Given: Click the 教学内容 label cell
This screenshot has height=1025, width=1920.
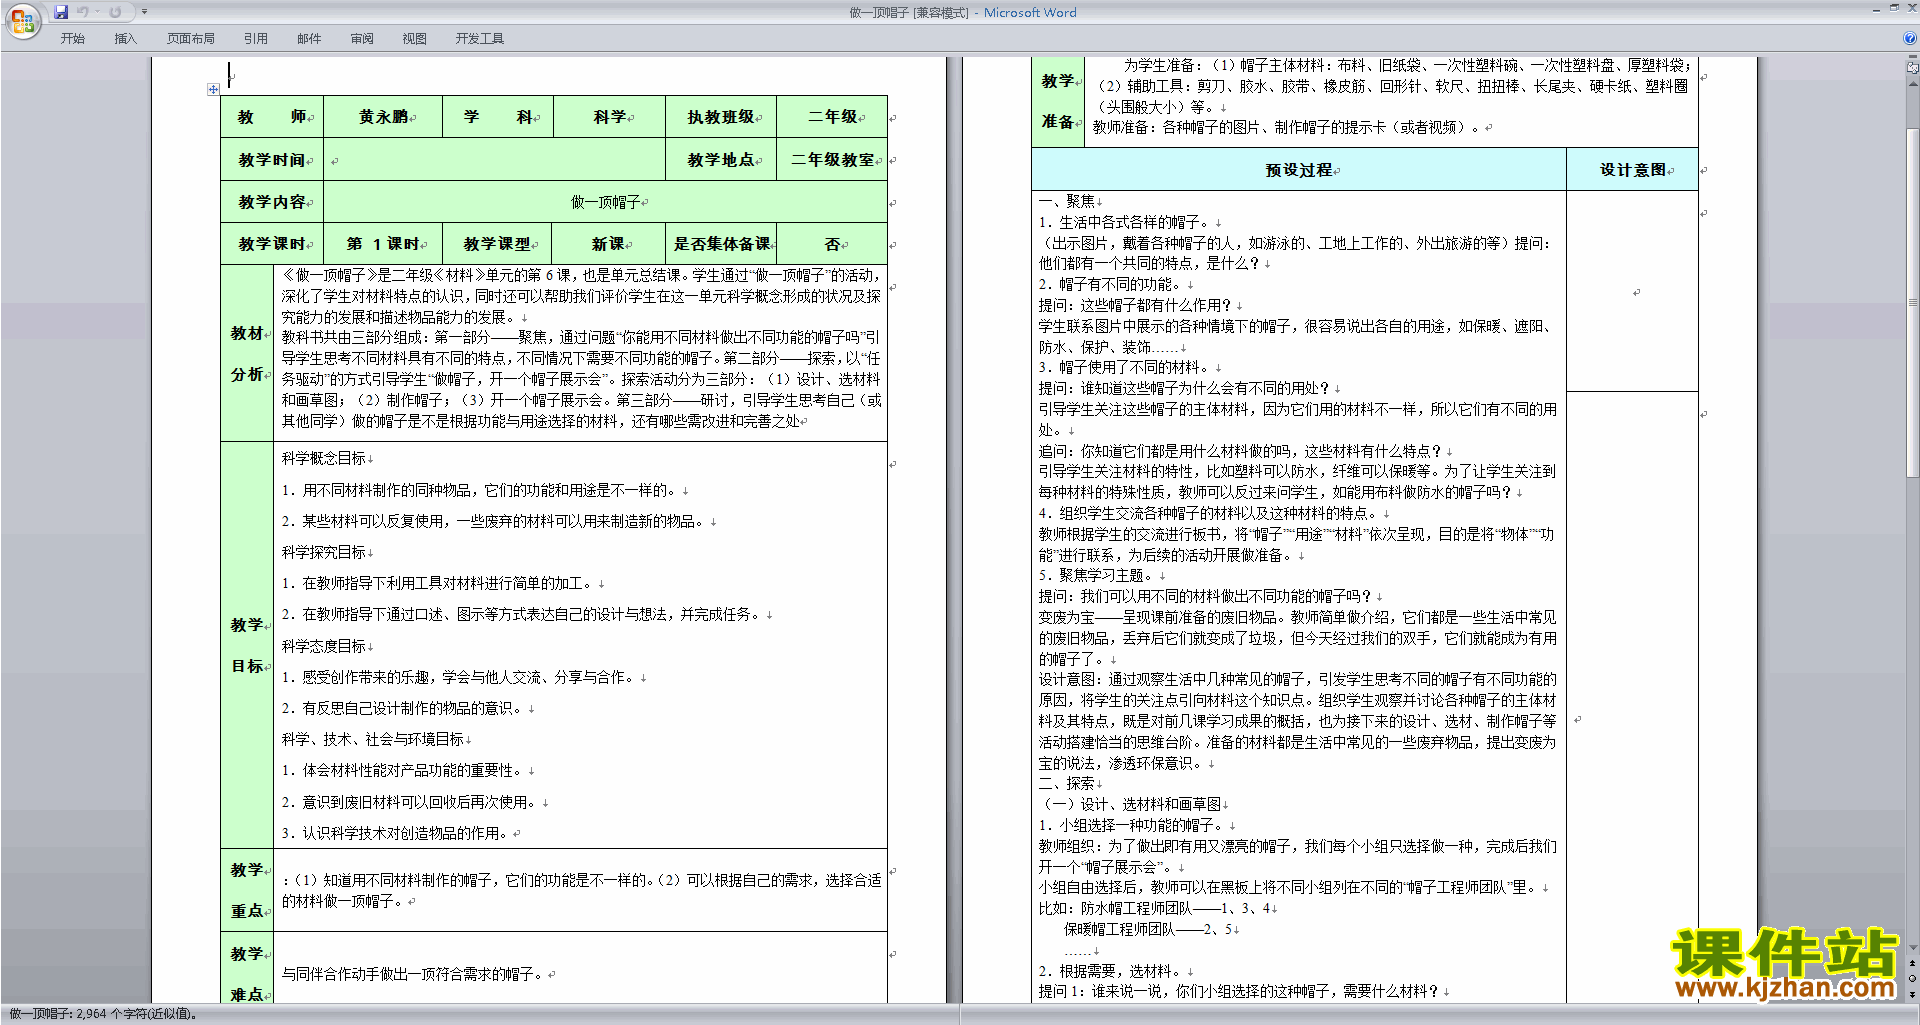Looking at the screenshot, I should point(272,202).
